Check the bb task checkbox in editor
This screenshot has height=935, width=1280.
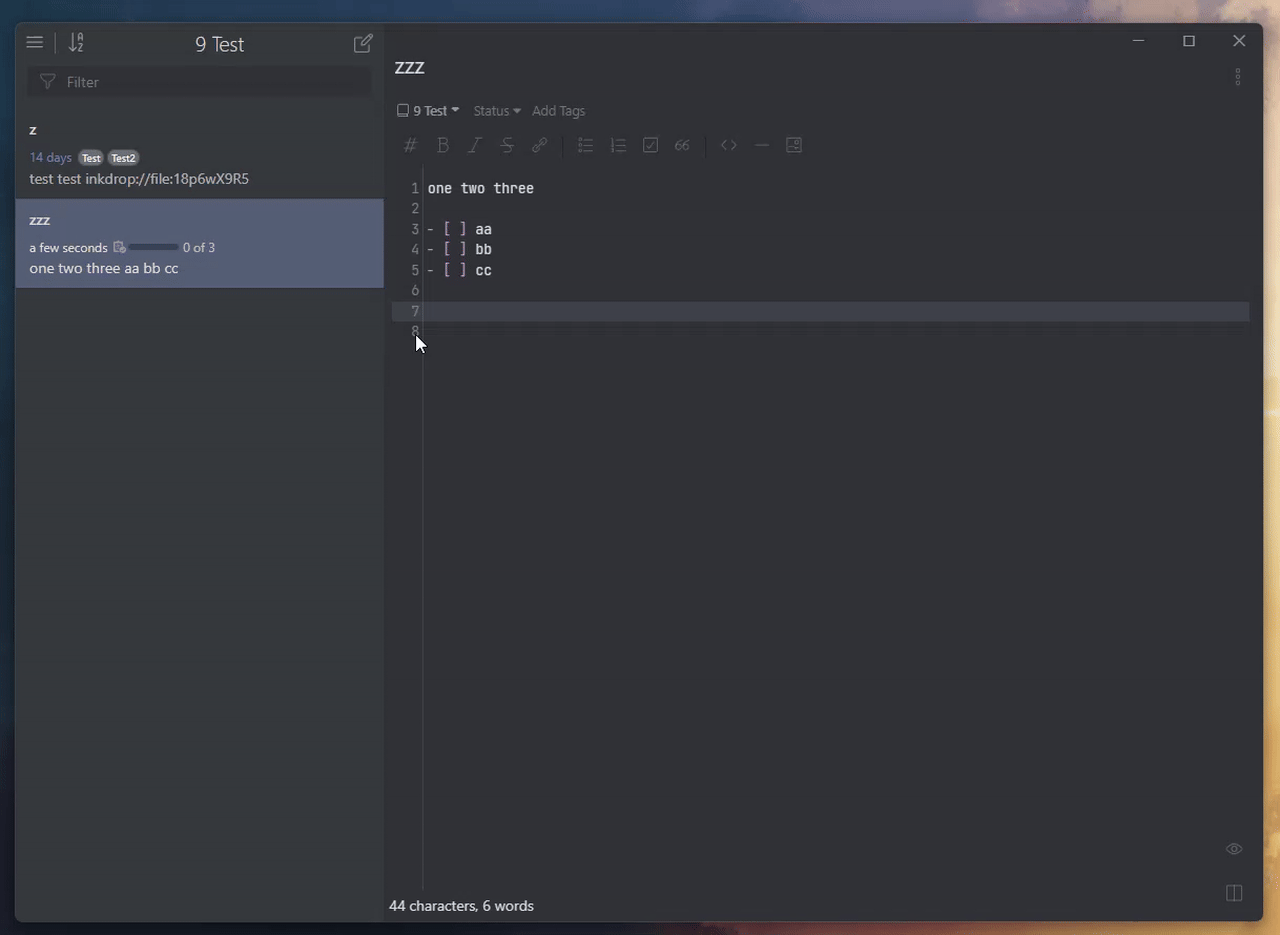(x=455, y=249)
